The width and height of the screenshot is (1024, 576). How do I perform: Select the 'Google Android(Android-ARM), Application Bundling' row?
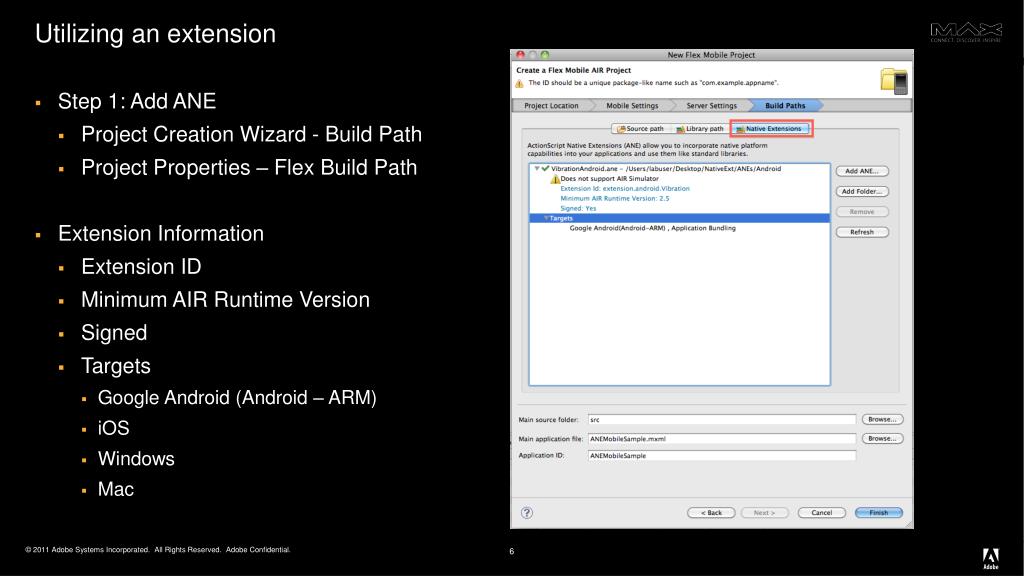coord(652,228)
